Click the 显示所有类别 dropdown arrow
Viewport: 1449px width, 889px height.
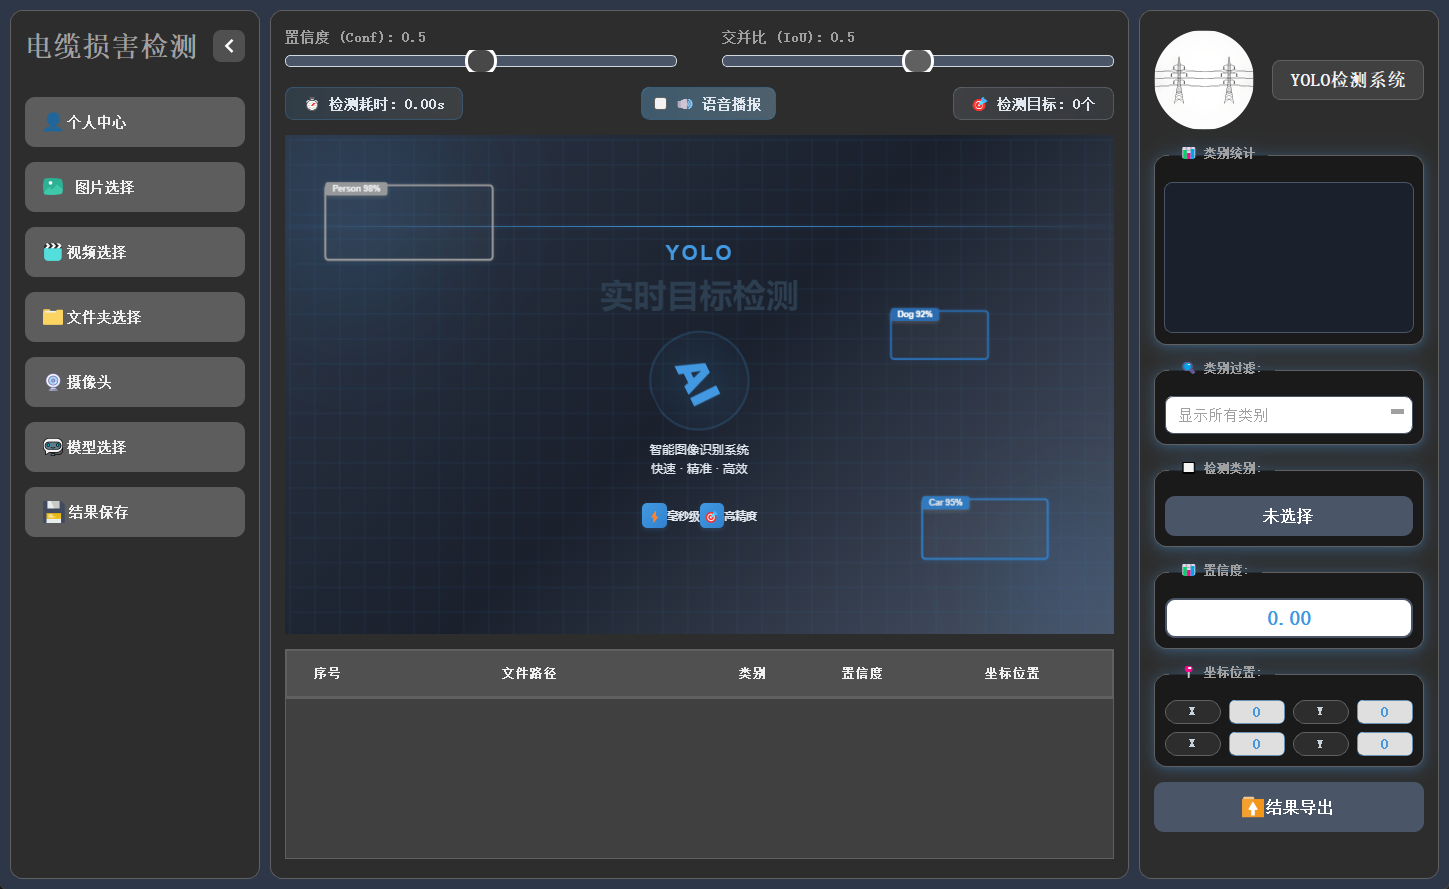[x=1397, y=411]
